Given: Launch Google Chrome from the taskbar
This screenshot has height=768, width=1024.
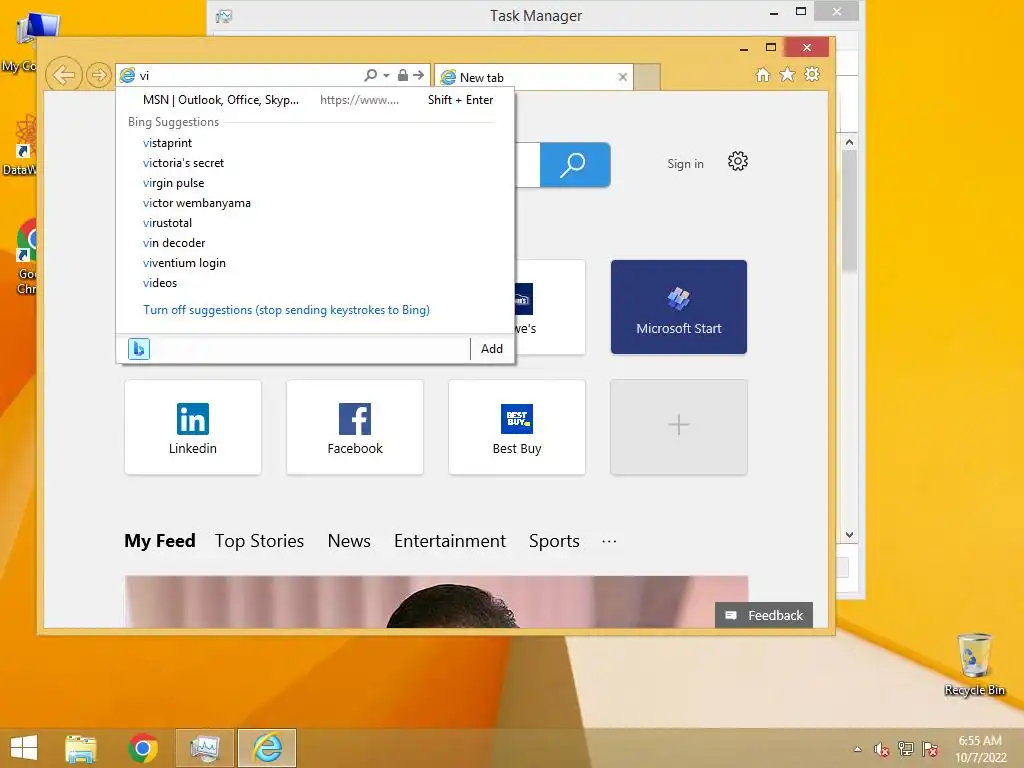Looking at the screenshot, I should [142, 748].
